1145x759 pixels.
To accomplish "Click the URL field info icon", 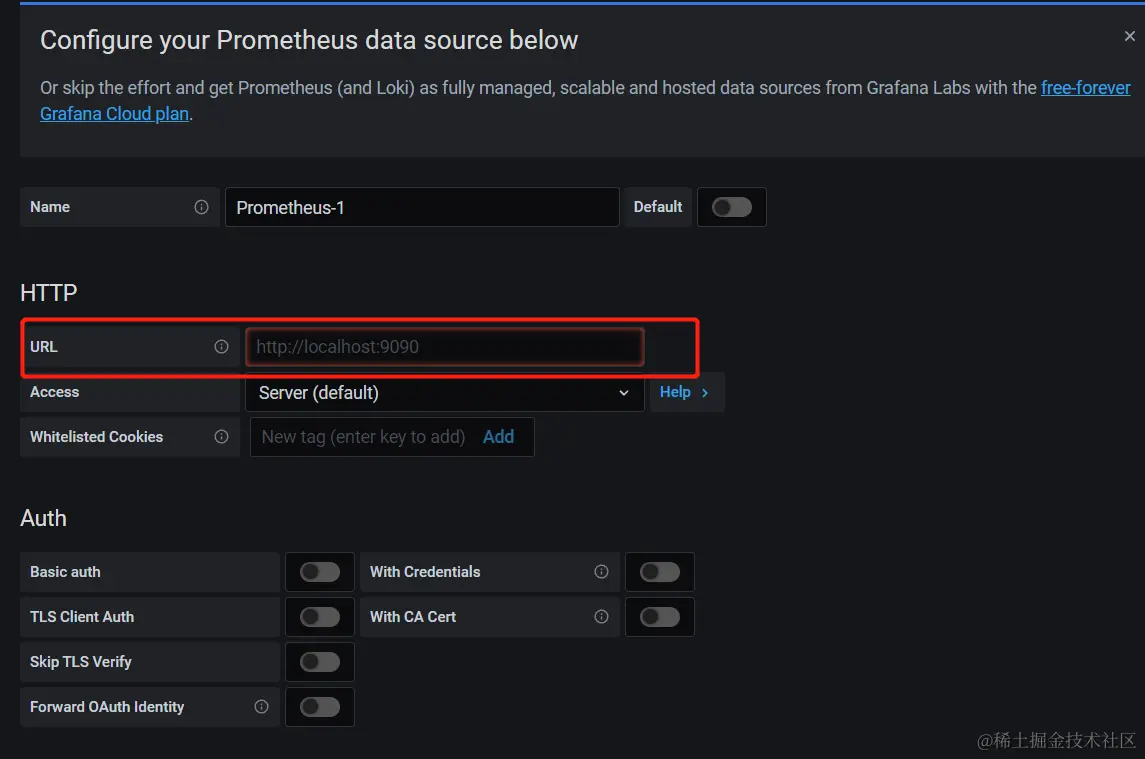I will (221, 347).
